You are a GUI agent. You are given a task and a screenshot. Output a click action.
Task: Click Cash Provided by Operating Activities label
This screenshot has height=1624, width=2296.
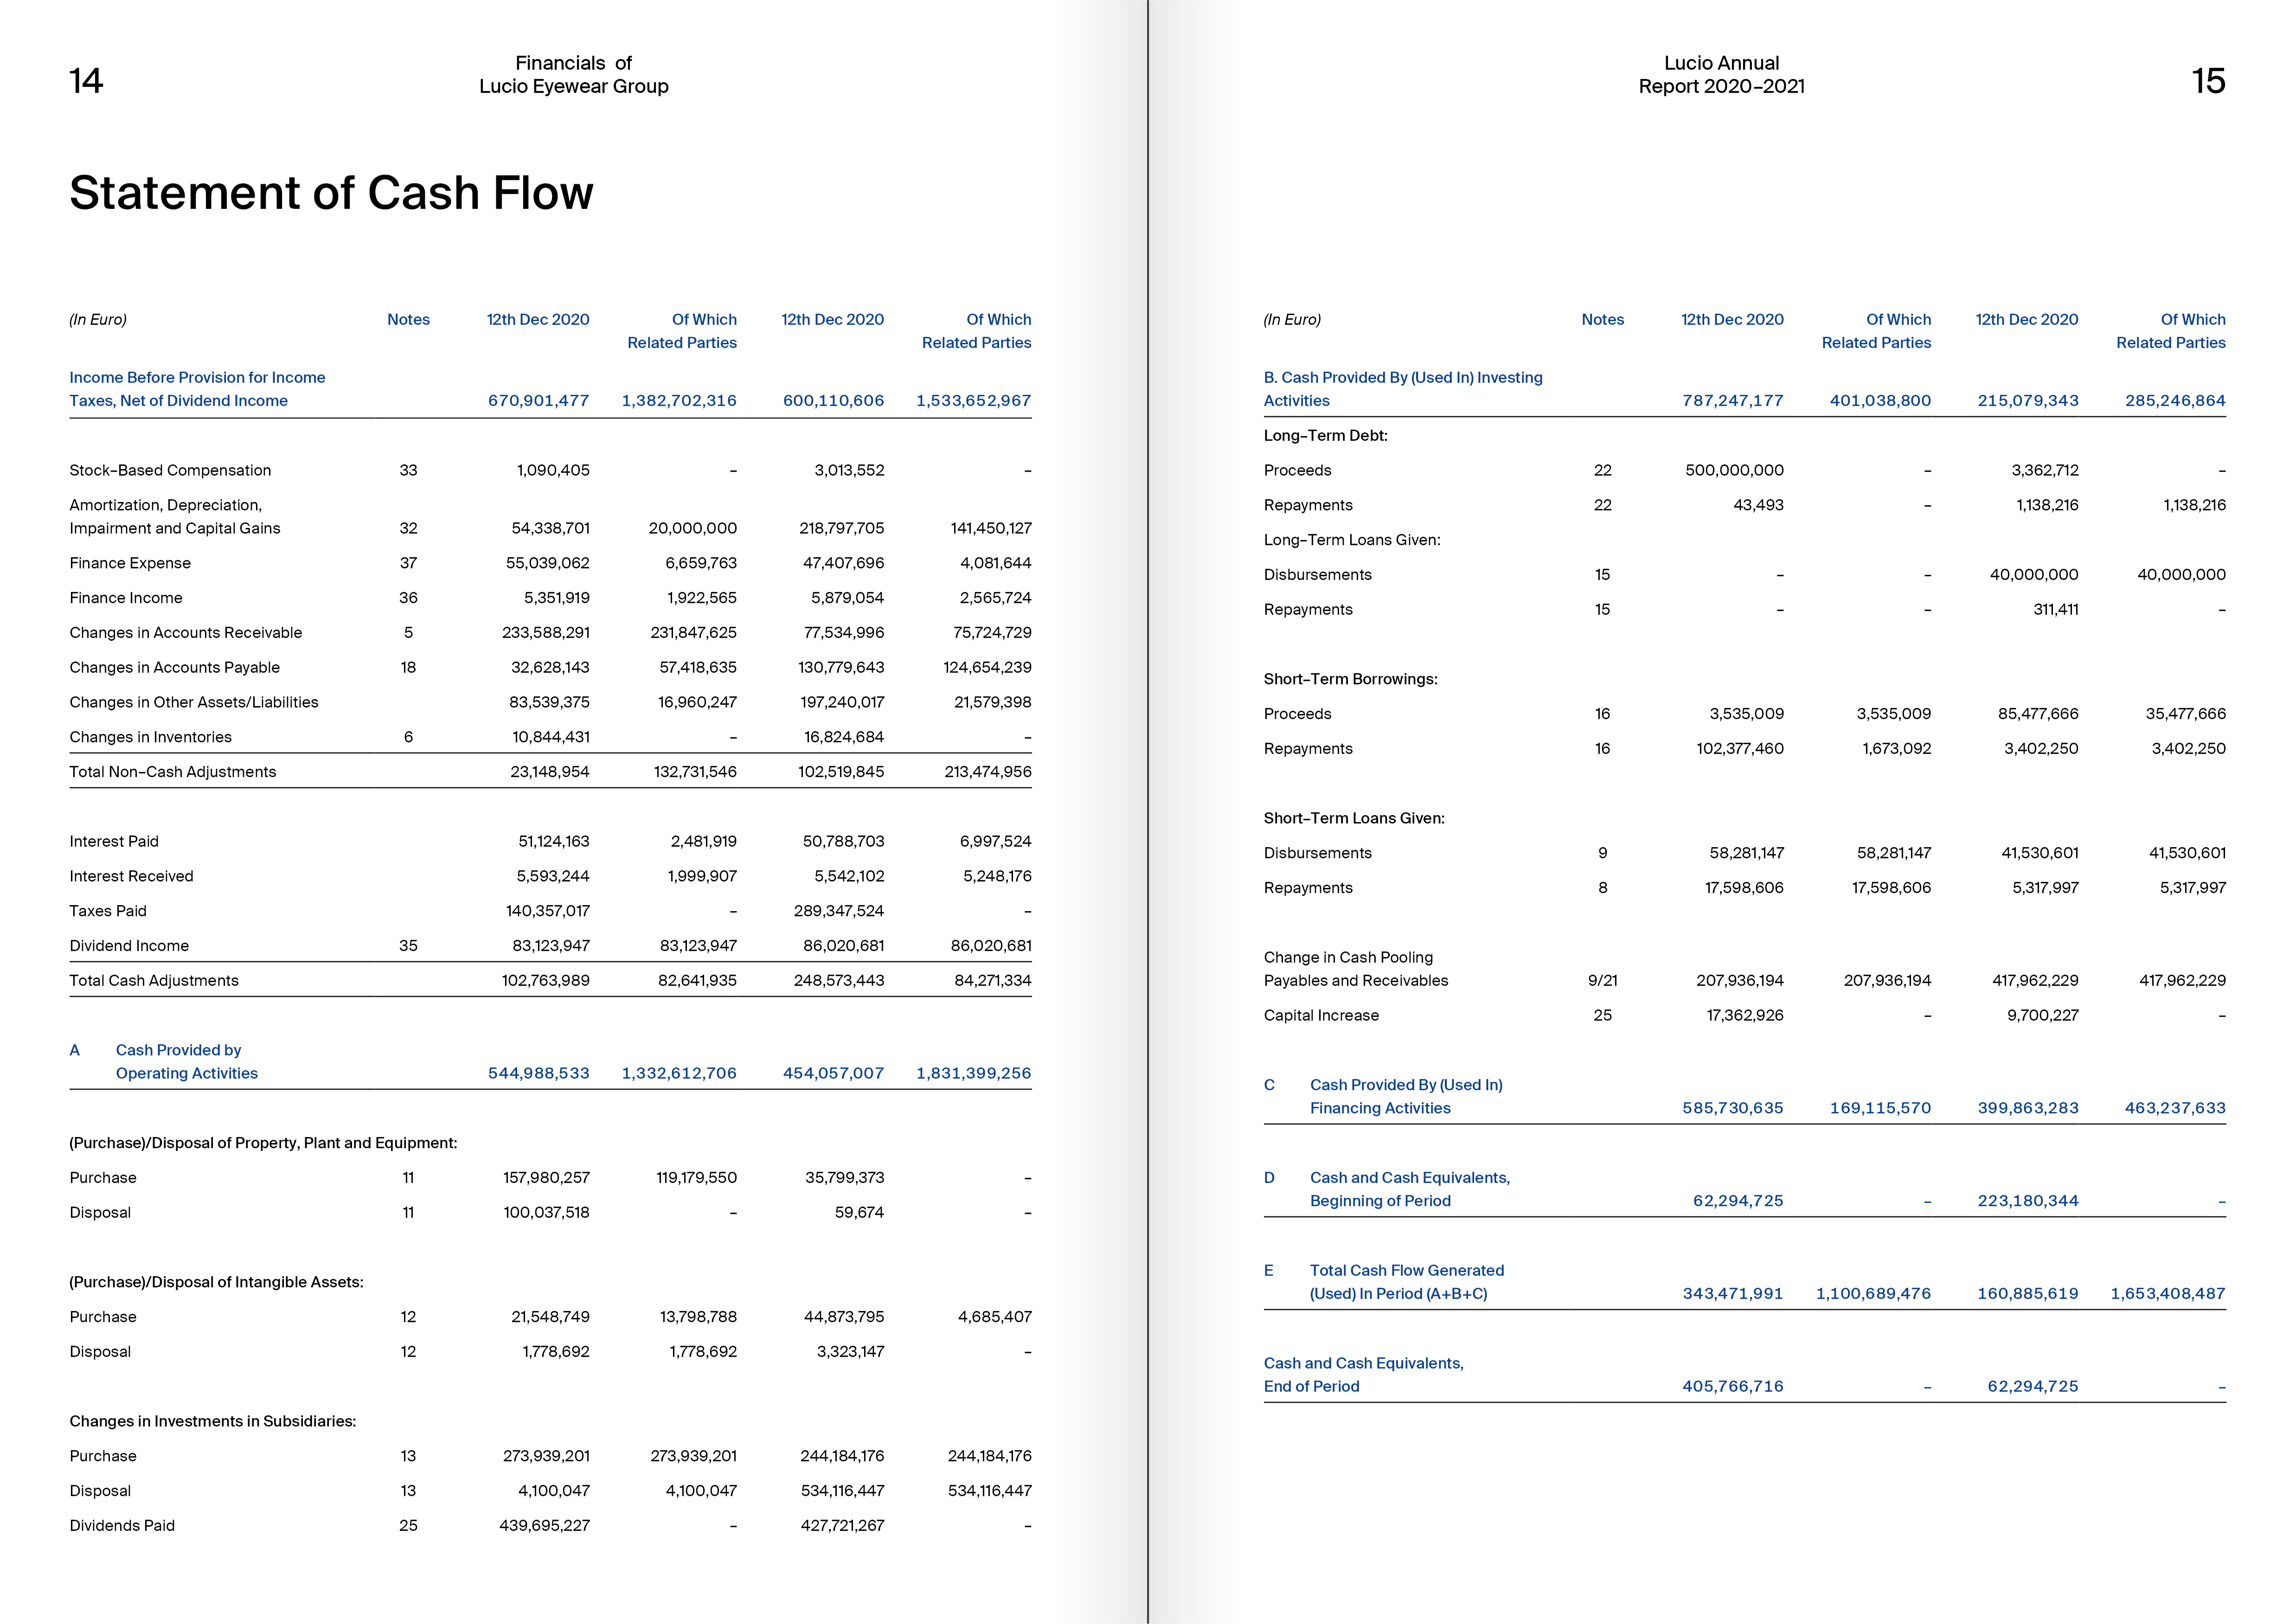186,1062
